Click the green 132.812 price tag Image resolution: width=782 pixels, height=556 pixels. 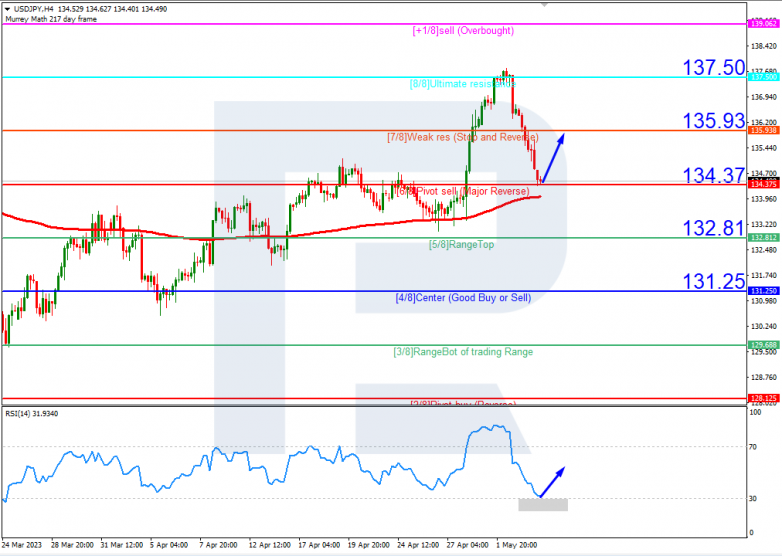pos(763,238)
